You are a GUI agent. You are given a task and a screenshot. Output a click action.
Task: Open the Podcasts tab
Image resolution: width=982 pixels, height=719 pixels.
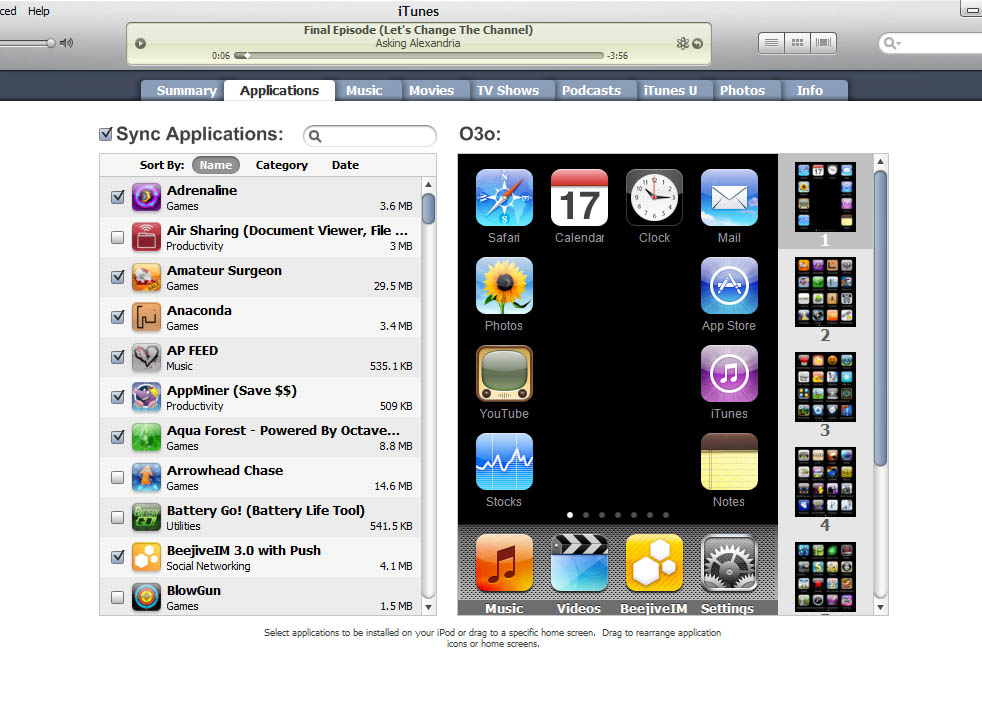click(595, 89)
